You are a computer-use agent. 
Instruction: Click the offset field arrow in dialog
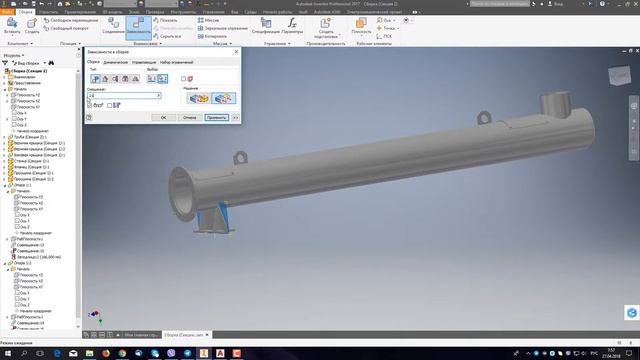pos(158,96)
